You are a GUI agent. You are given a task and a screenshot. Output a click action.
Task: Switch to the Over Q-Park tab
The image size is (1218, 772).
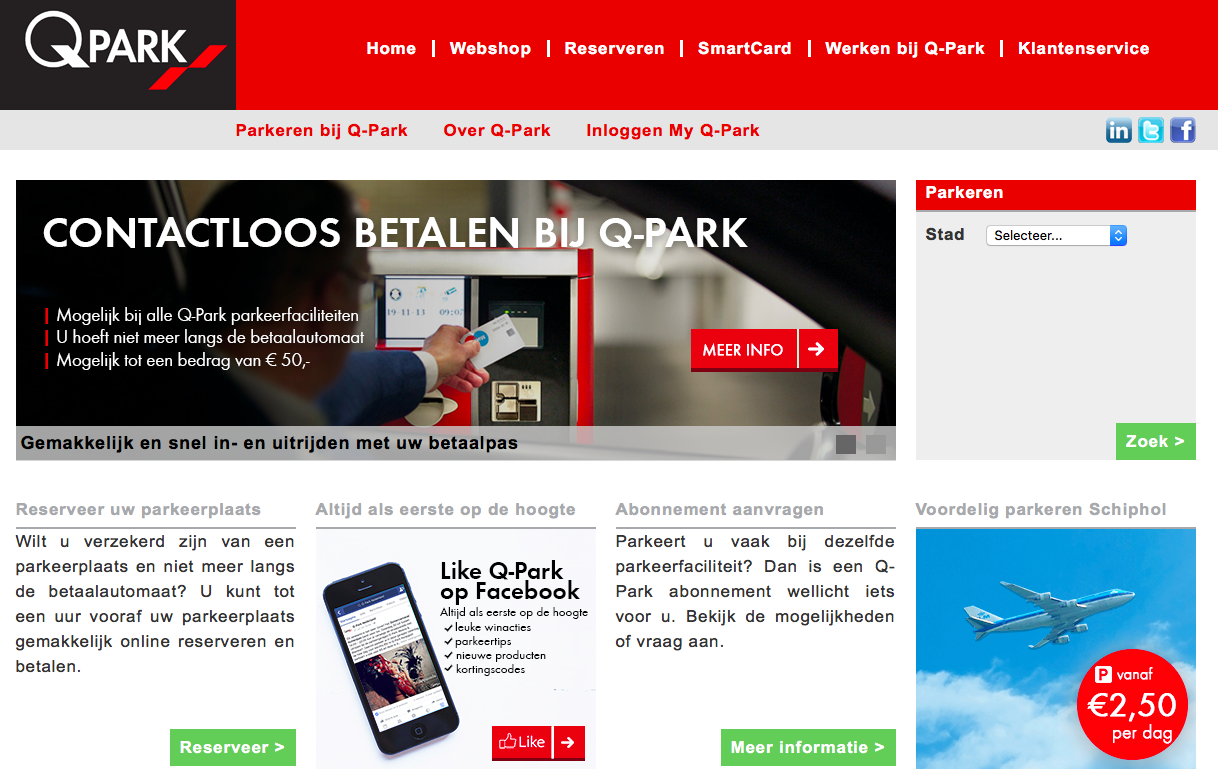[497, 130]
